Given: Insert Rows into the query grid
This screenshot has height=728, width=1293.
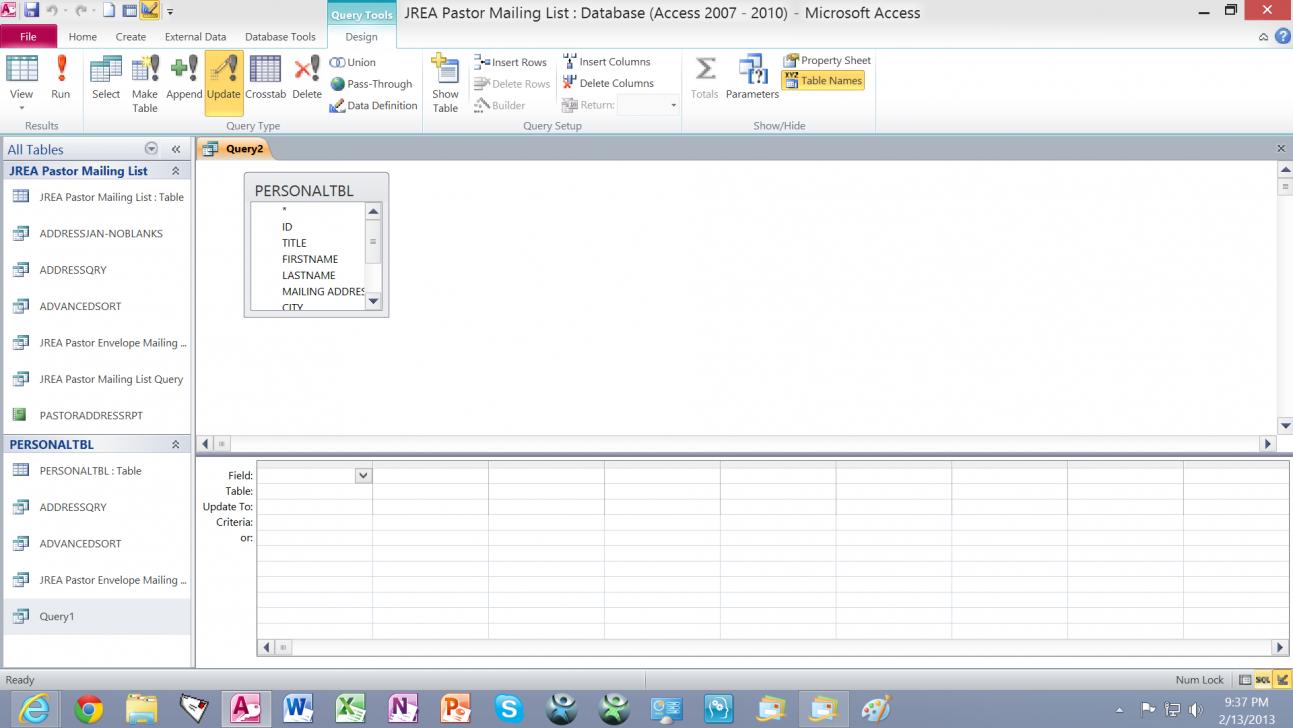Looking at the screenshot, I should click(x=510, y=62).
